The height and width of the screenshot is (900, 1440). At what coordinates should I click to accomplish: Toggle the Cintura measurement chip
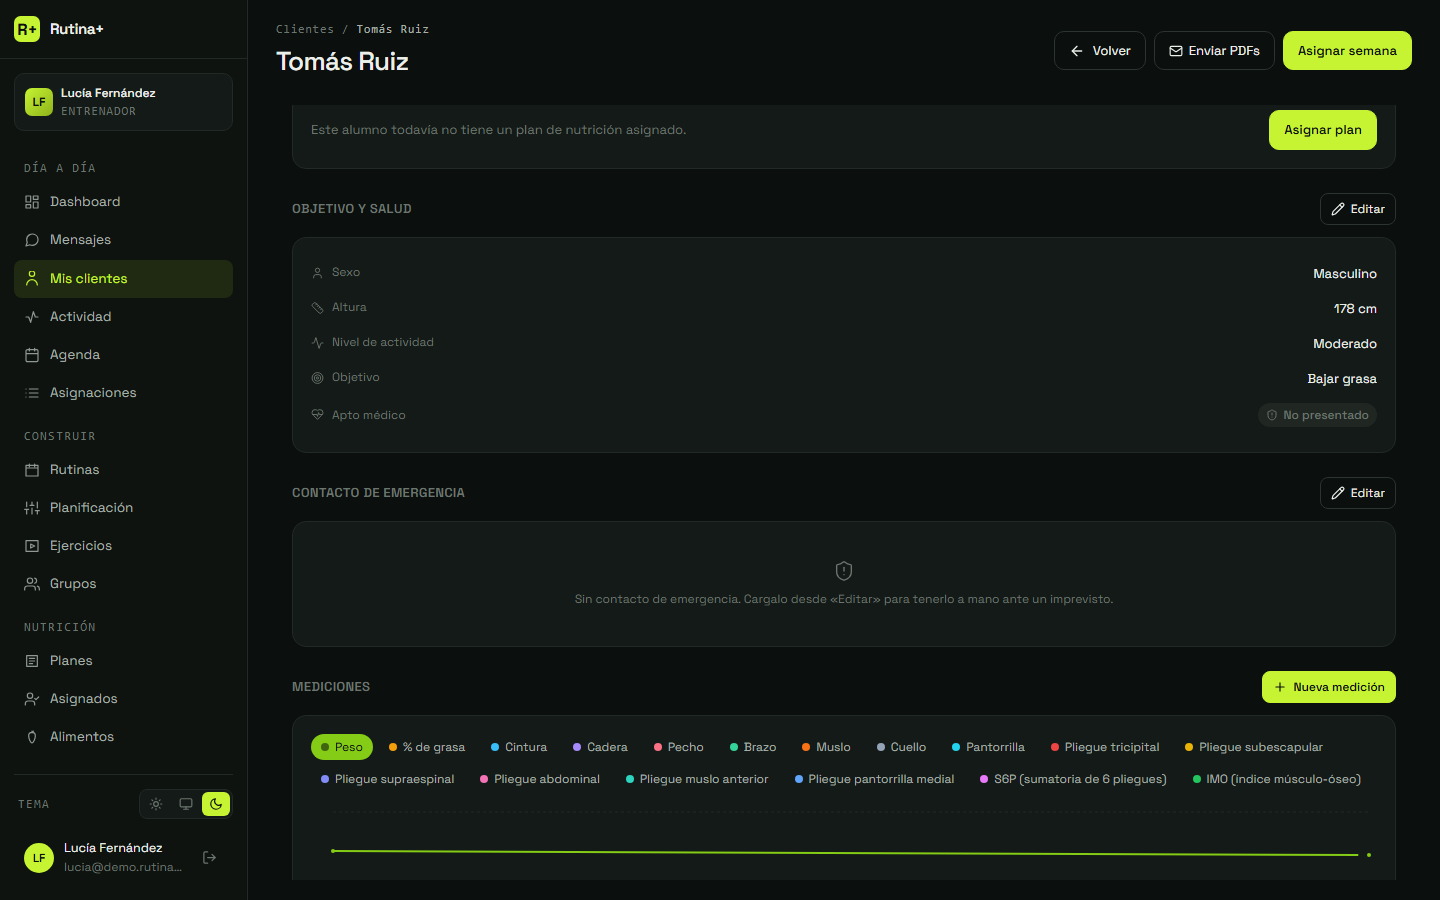pyautogui.click(x=519, y=747)
